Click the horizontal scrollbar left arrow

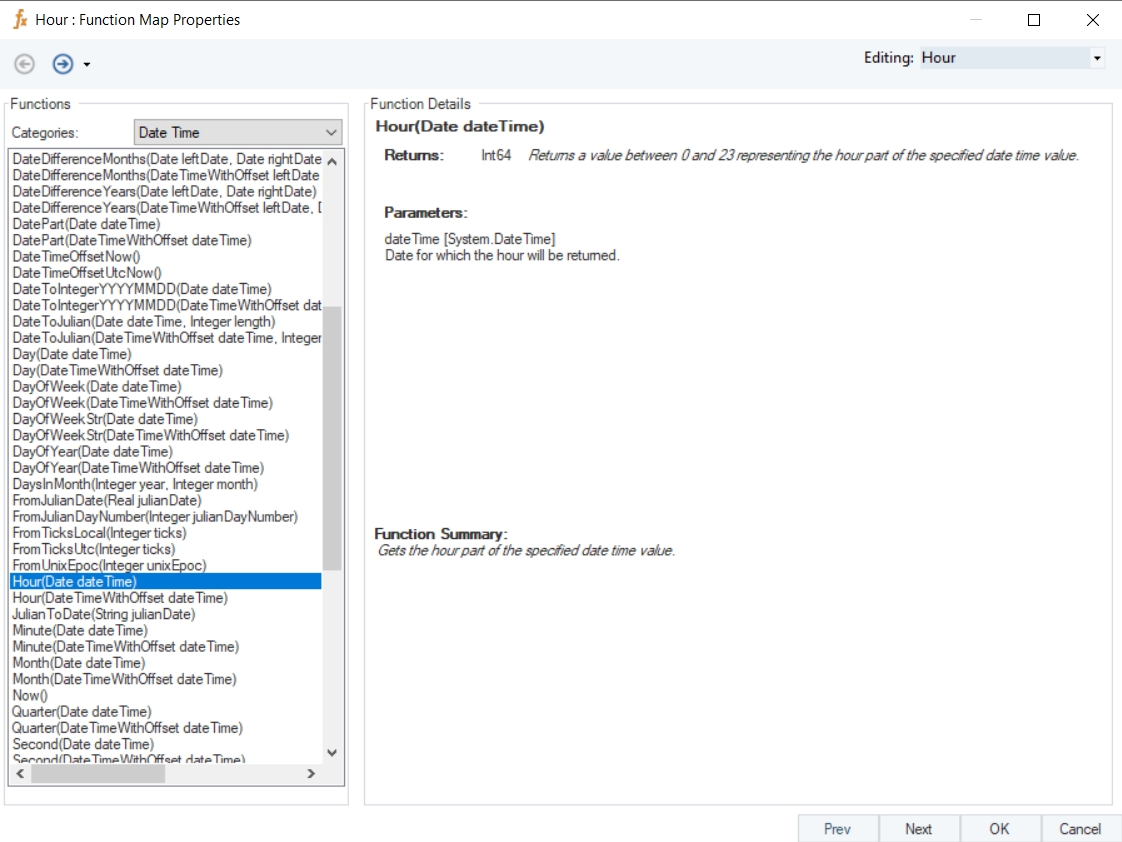point(20,773)
